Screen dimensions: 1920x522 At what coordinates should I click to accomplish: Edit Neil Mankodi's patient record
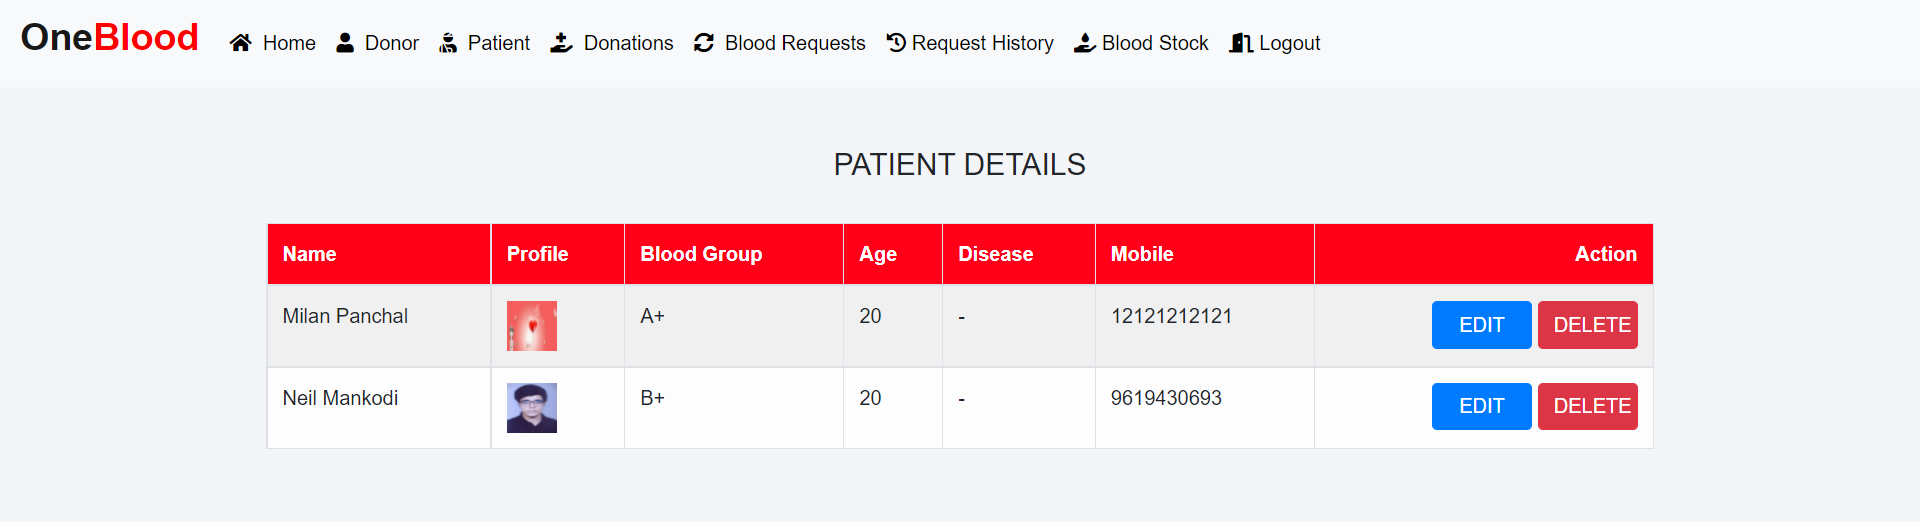(1481, 406)
